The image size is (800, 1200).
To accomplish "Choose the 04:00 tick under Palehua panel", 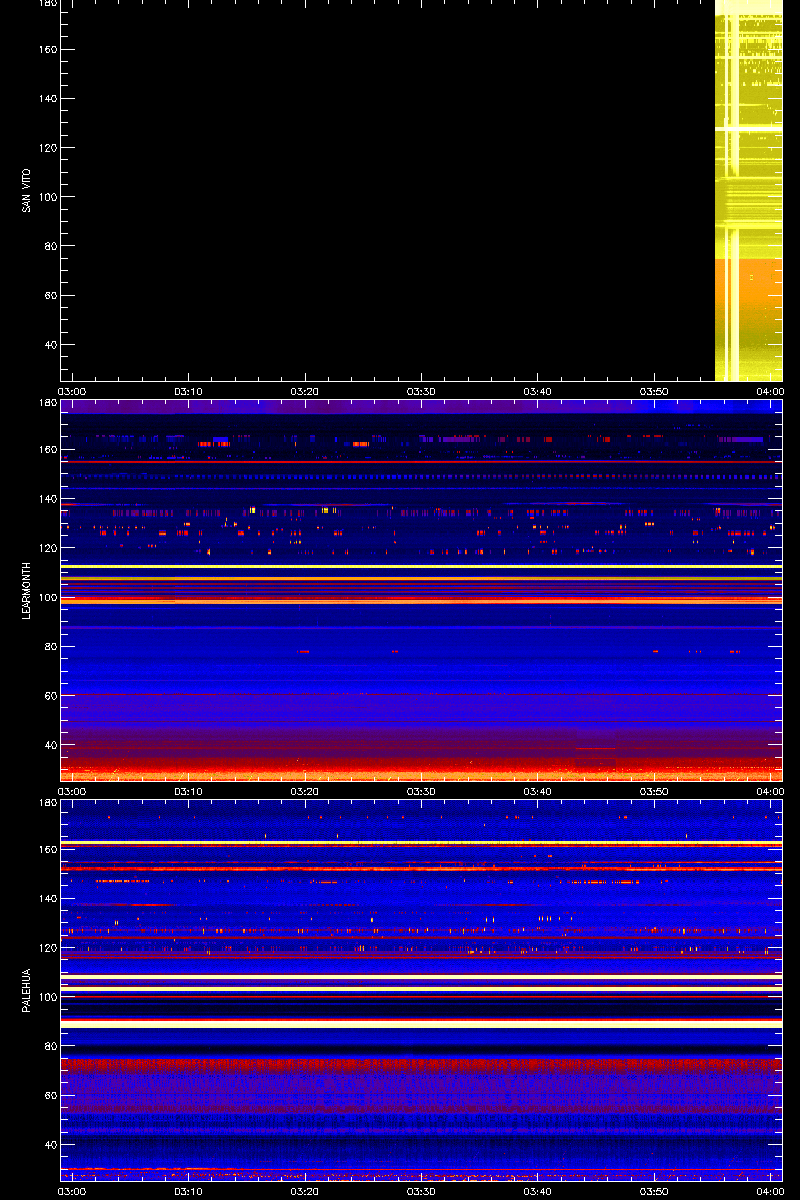I will [769, 1191].
